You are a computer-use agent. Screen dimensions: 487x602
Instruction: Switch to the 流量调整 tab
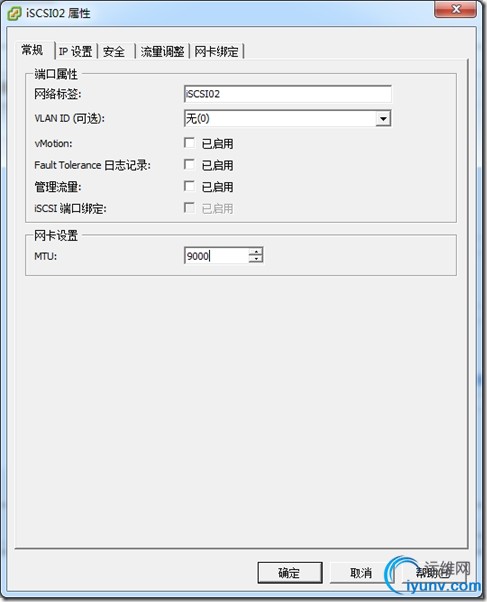pos(162,51)
